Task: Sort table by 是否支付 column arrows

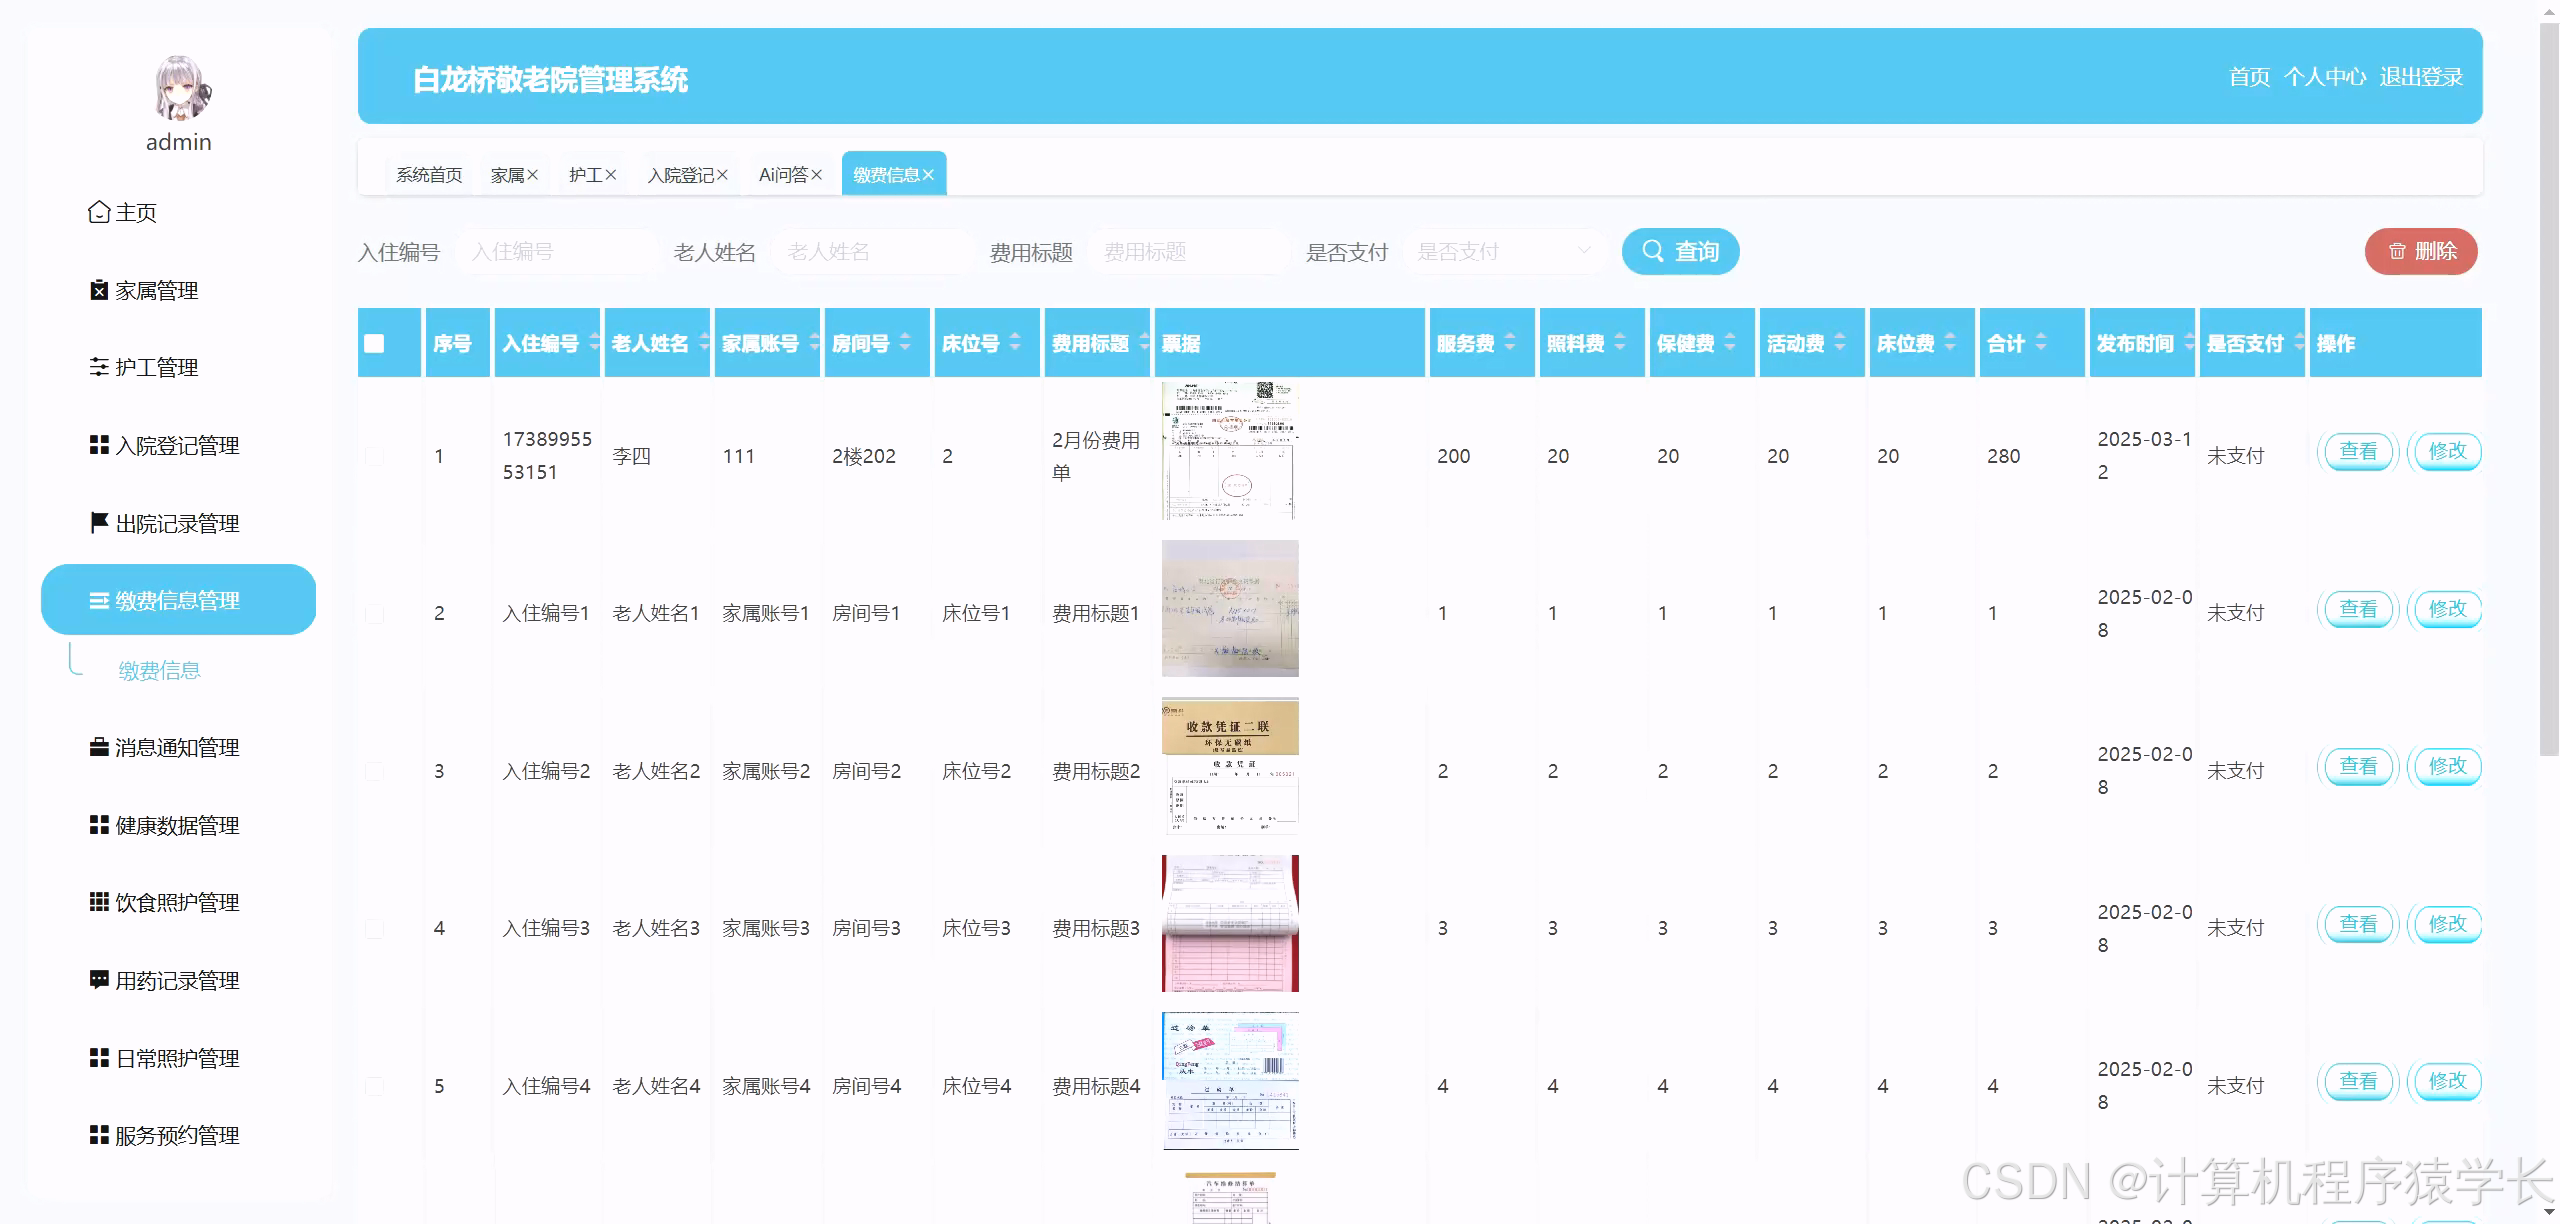Action: (2299, 342)
